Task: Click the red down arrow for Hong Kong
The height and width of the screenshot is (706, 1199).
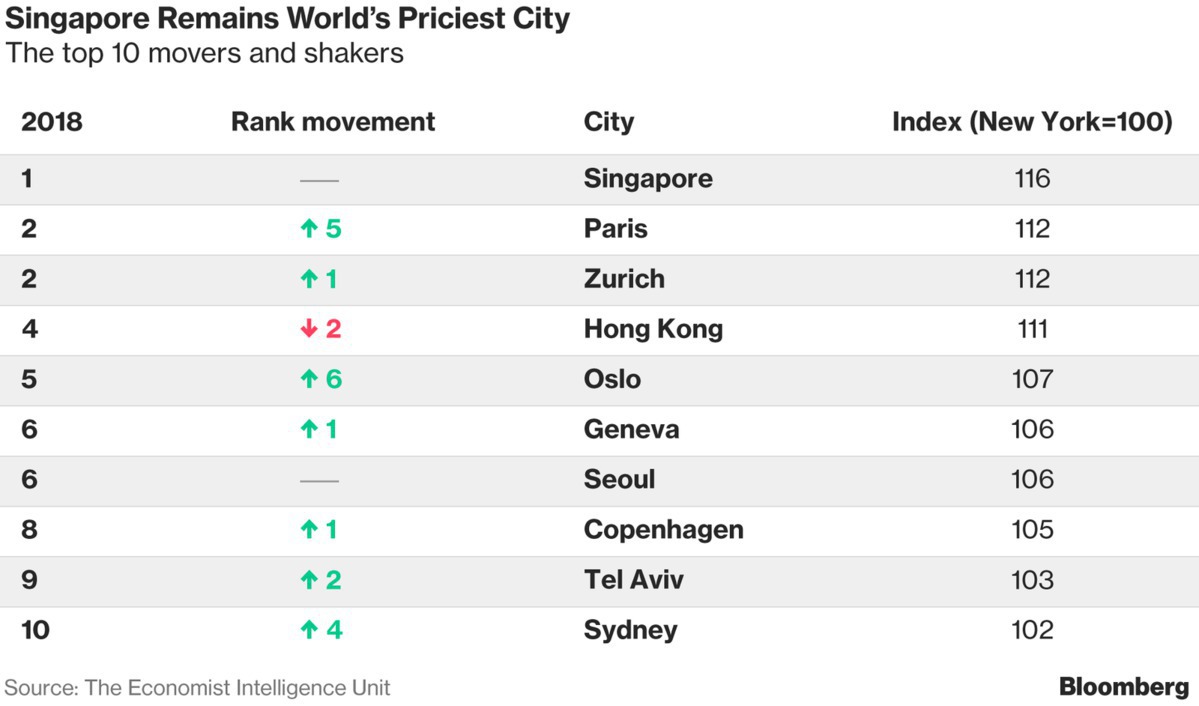Action: coord(309,329)
